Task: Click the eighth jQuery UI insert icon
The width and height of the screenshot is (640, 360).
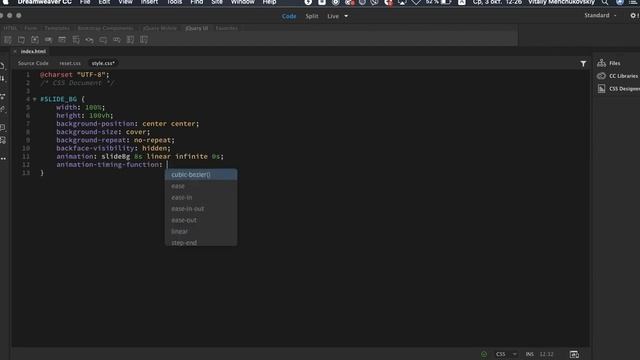Action: [103, 40]
